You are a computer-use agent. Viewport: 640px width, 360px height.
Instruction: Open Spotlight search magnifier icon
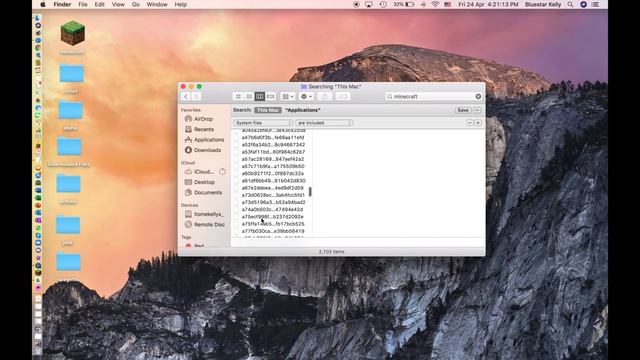[x=570, y=4]
